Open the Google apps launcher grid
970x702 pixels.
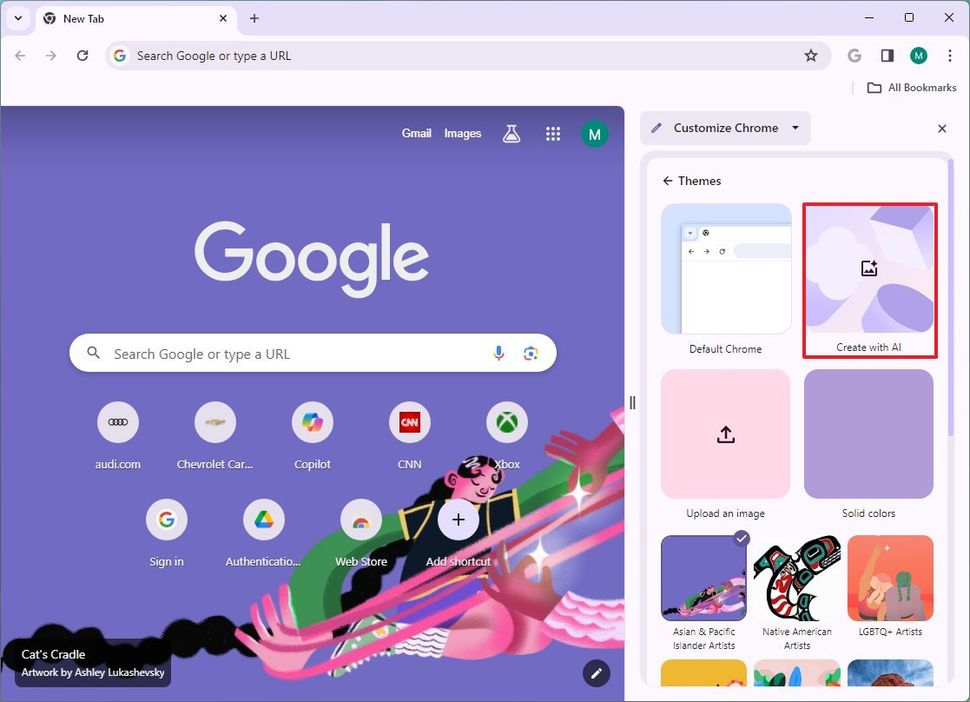(x=553, y=133)
